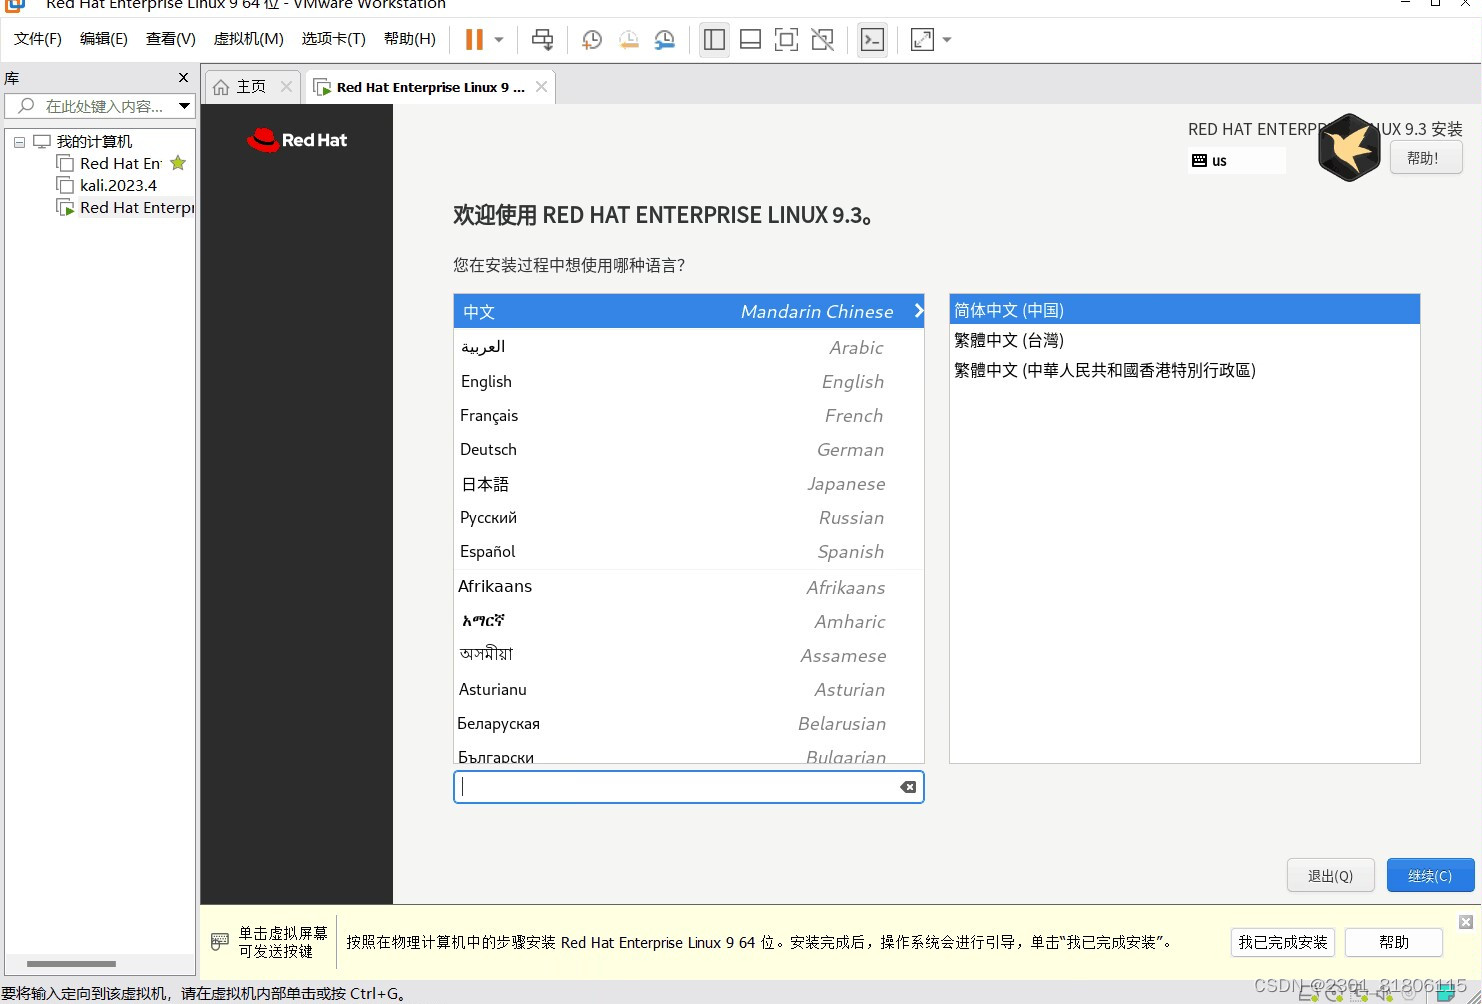Toggle the library sidebar view

[714, 40]
